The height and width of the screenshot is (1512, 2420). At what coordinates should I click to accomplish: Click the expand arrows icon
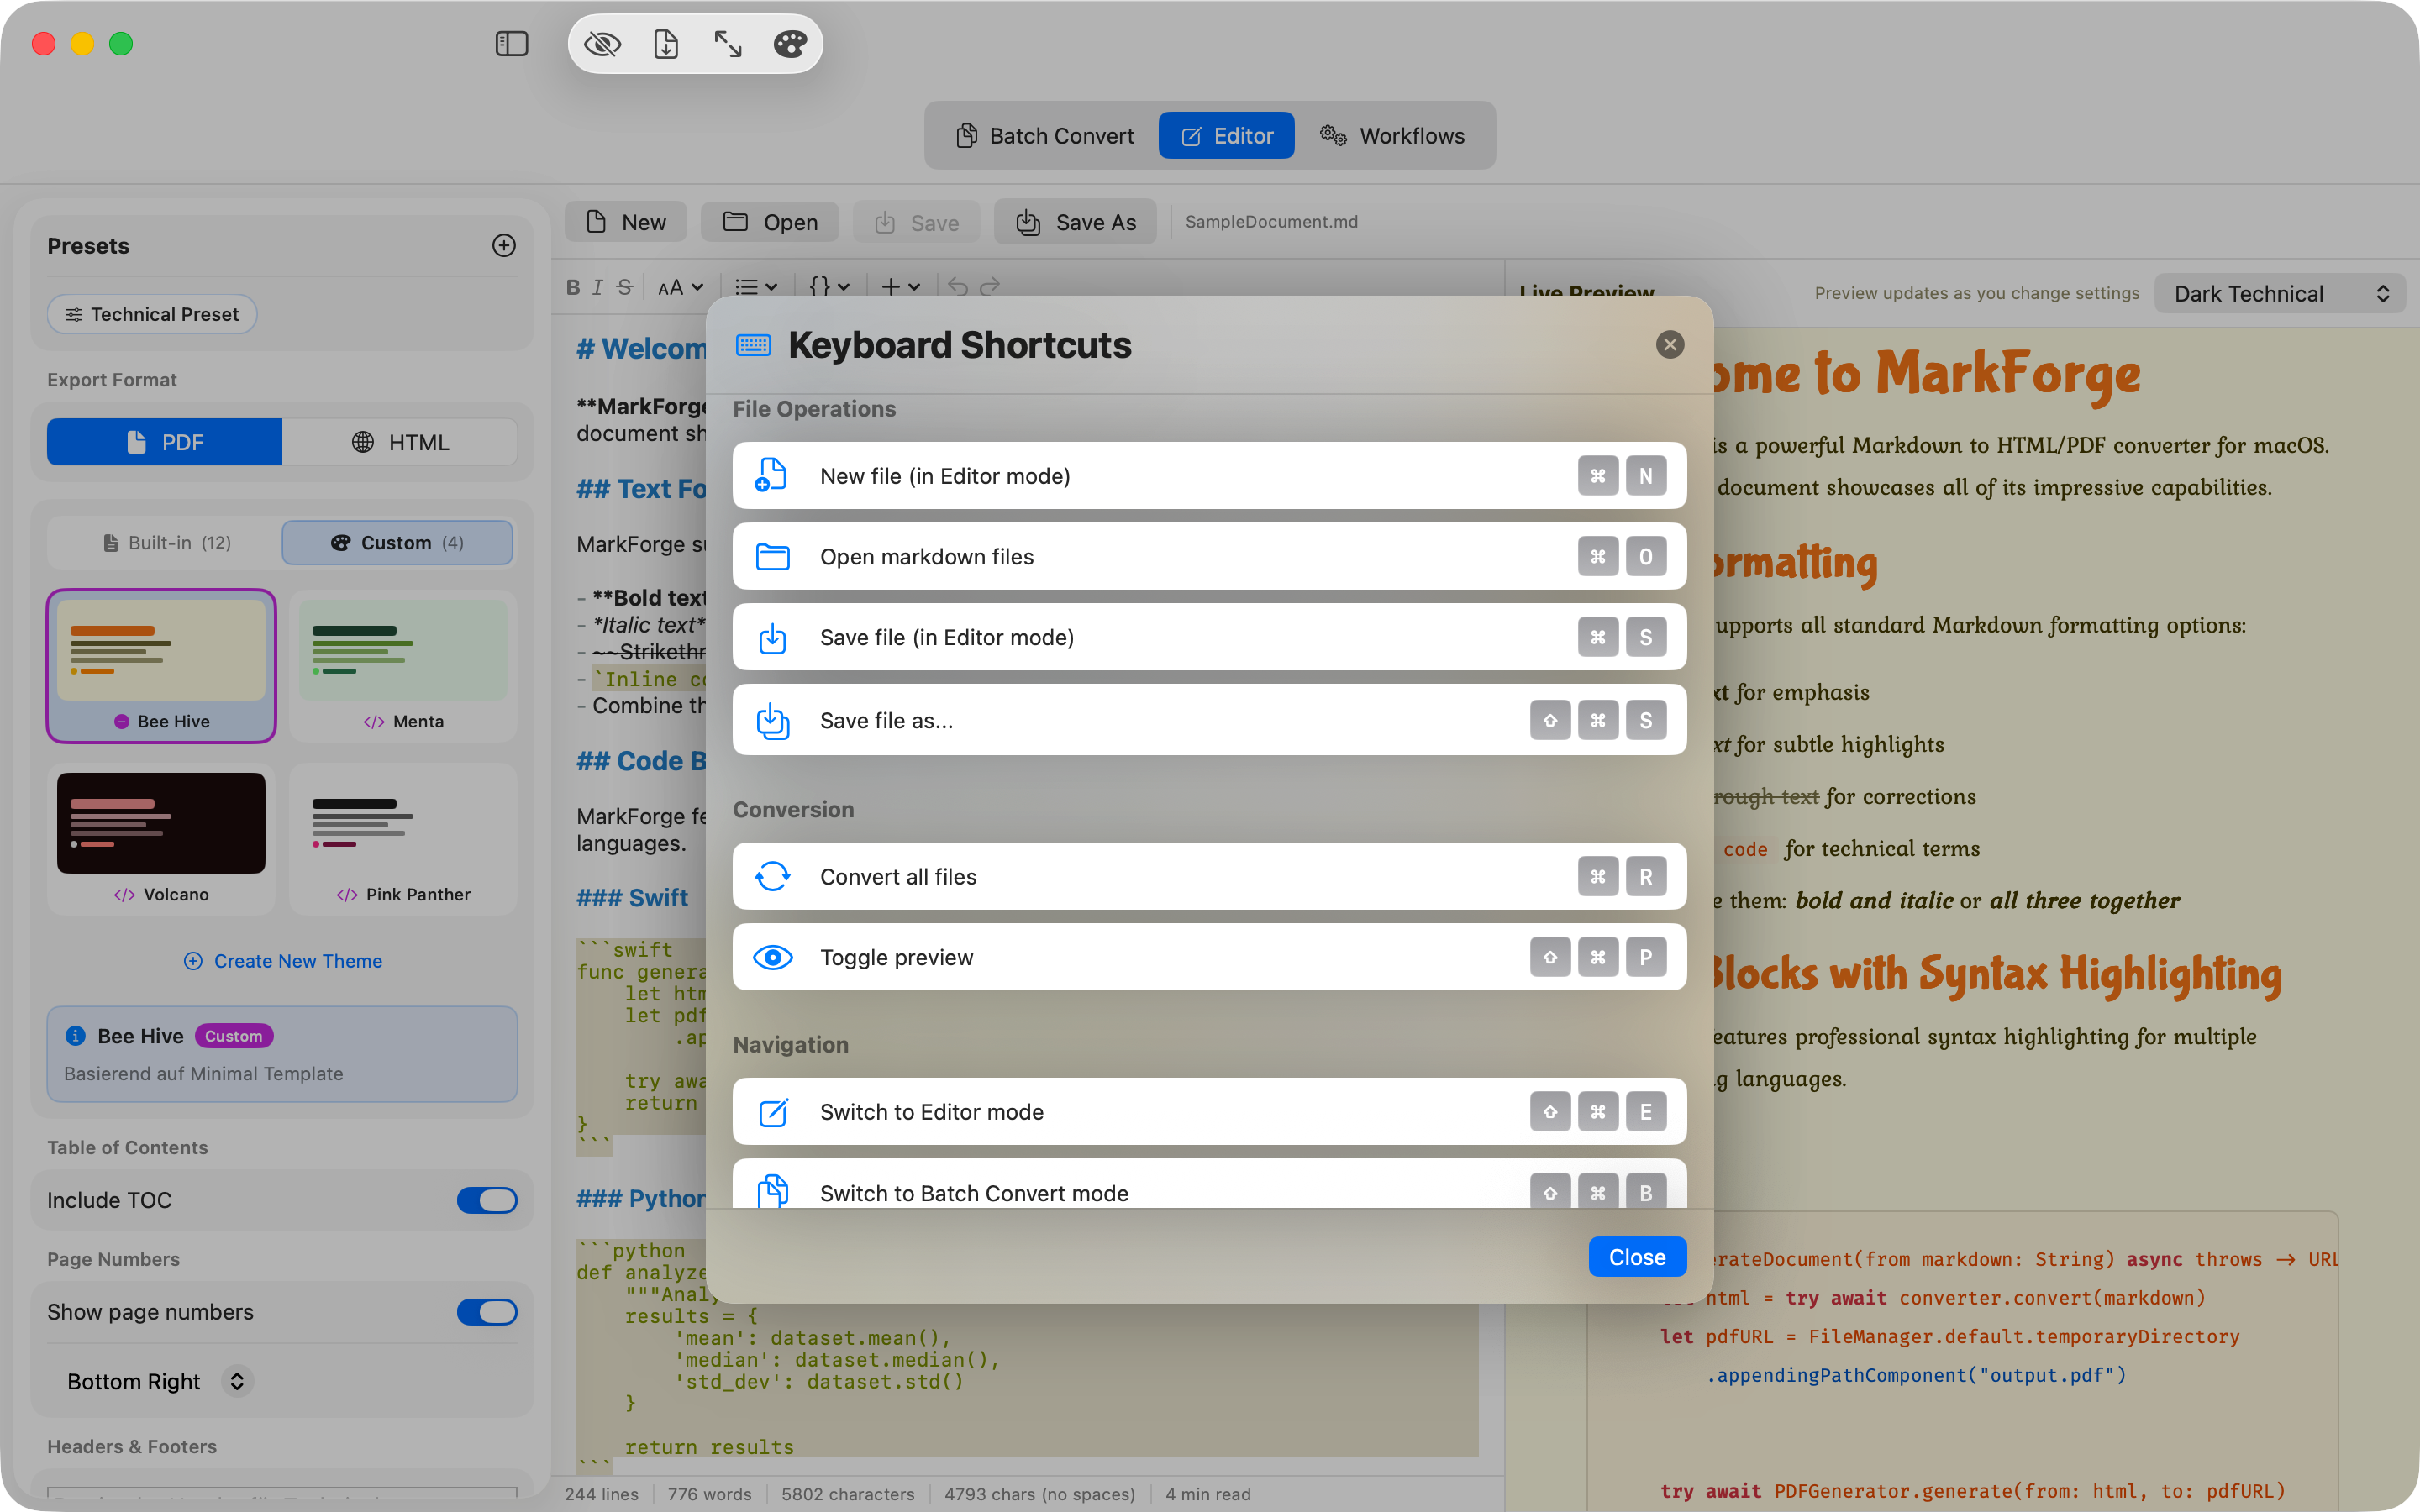point(727,43)
